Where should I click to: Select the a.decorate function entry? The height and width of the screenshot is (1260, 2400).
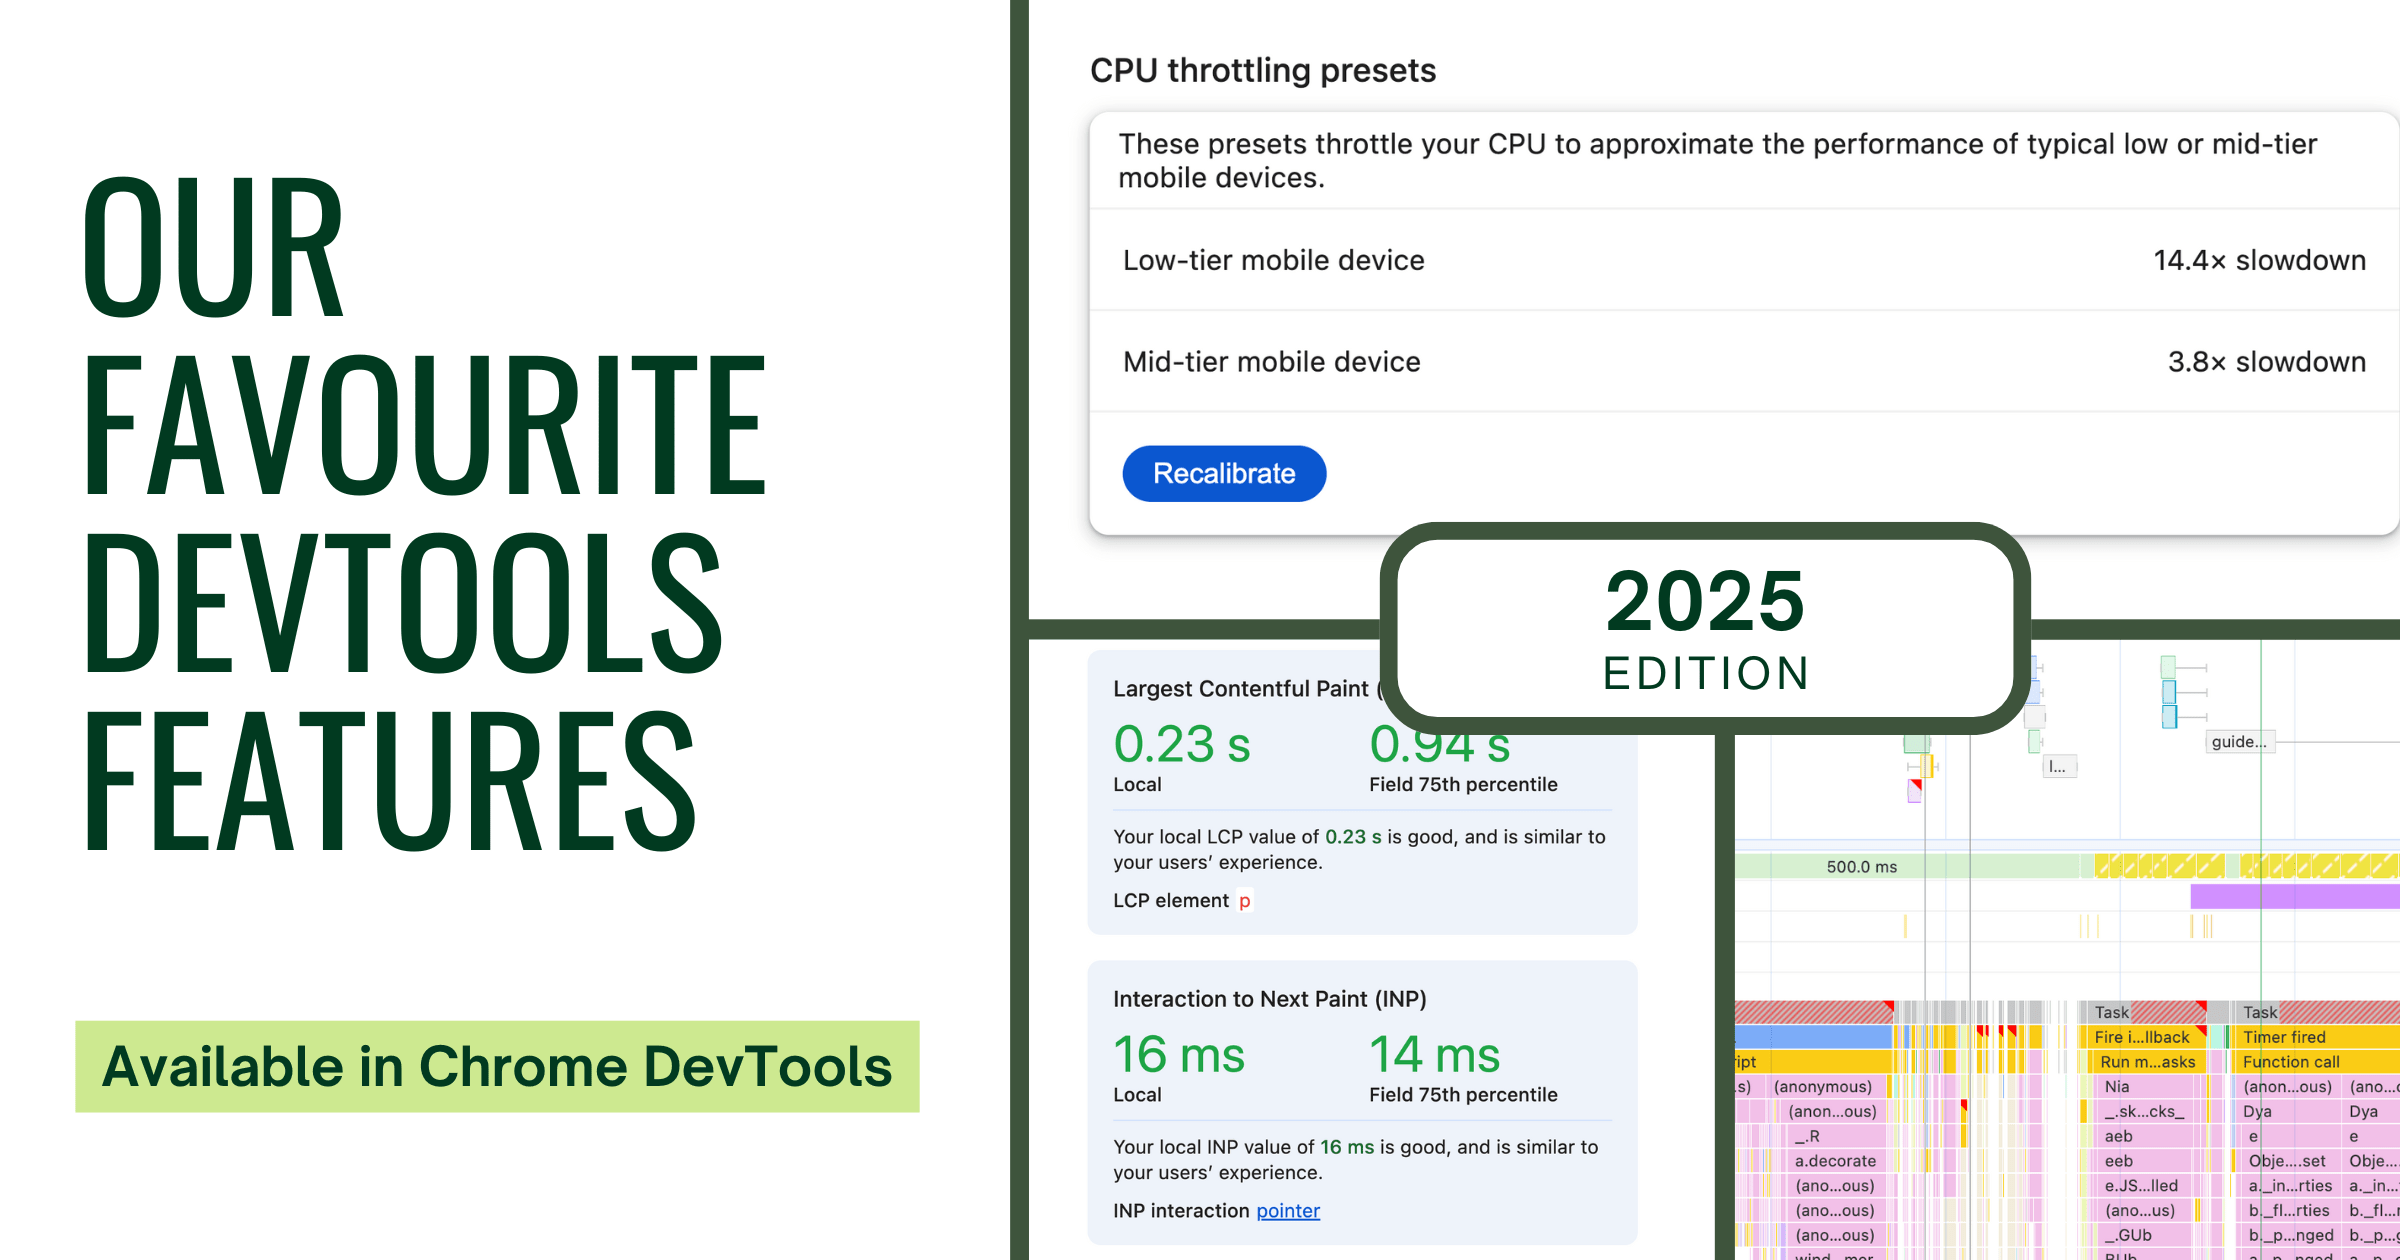tap(1836, 1161)
